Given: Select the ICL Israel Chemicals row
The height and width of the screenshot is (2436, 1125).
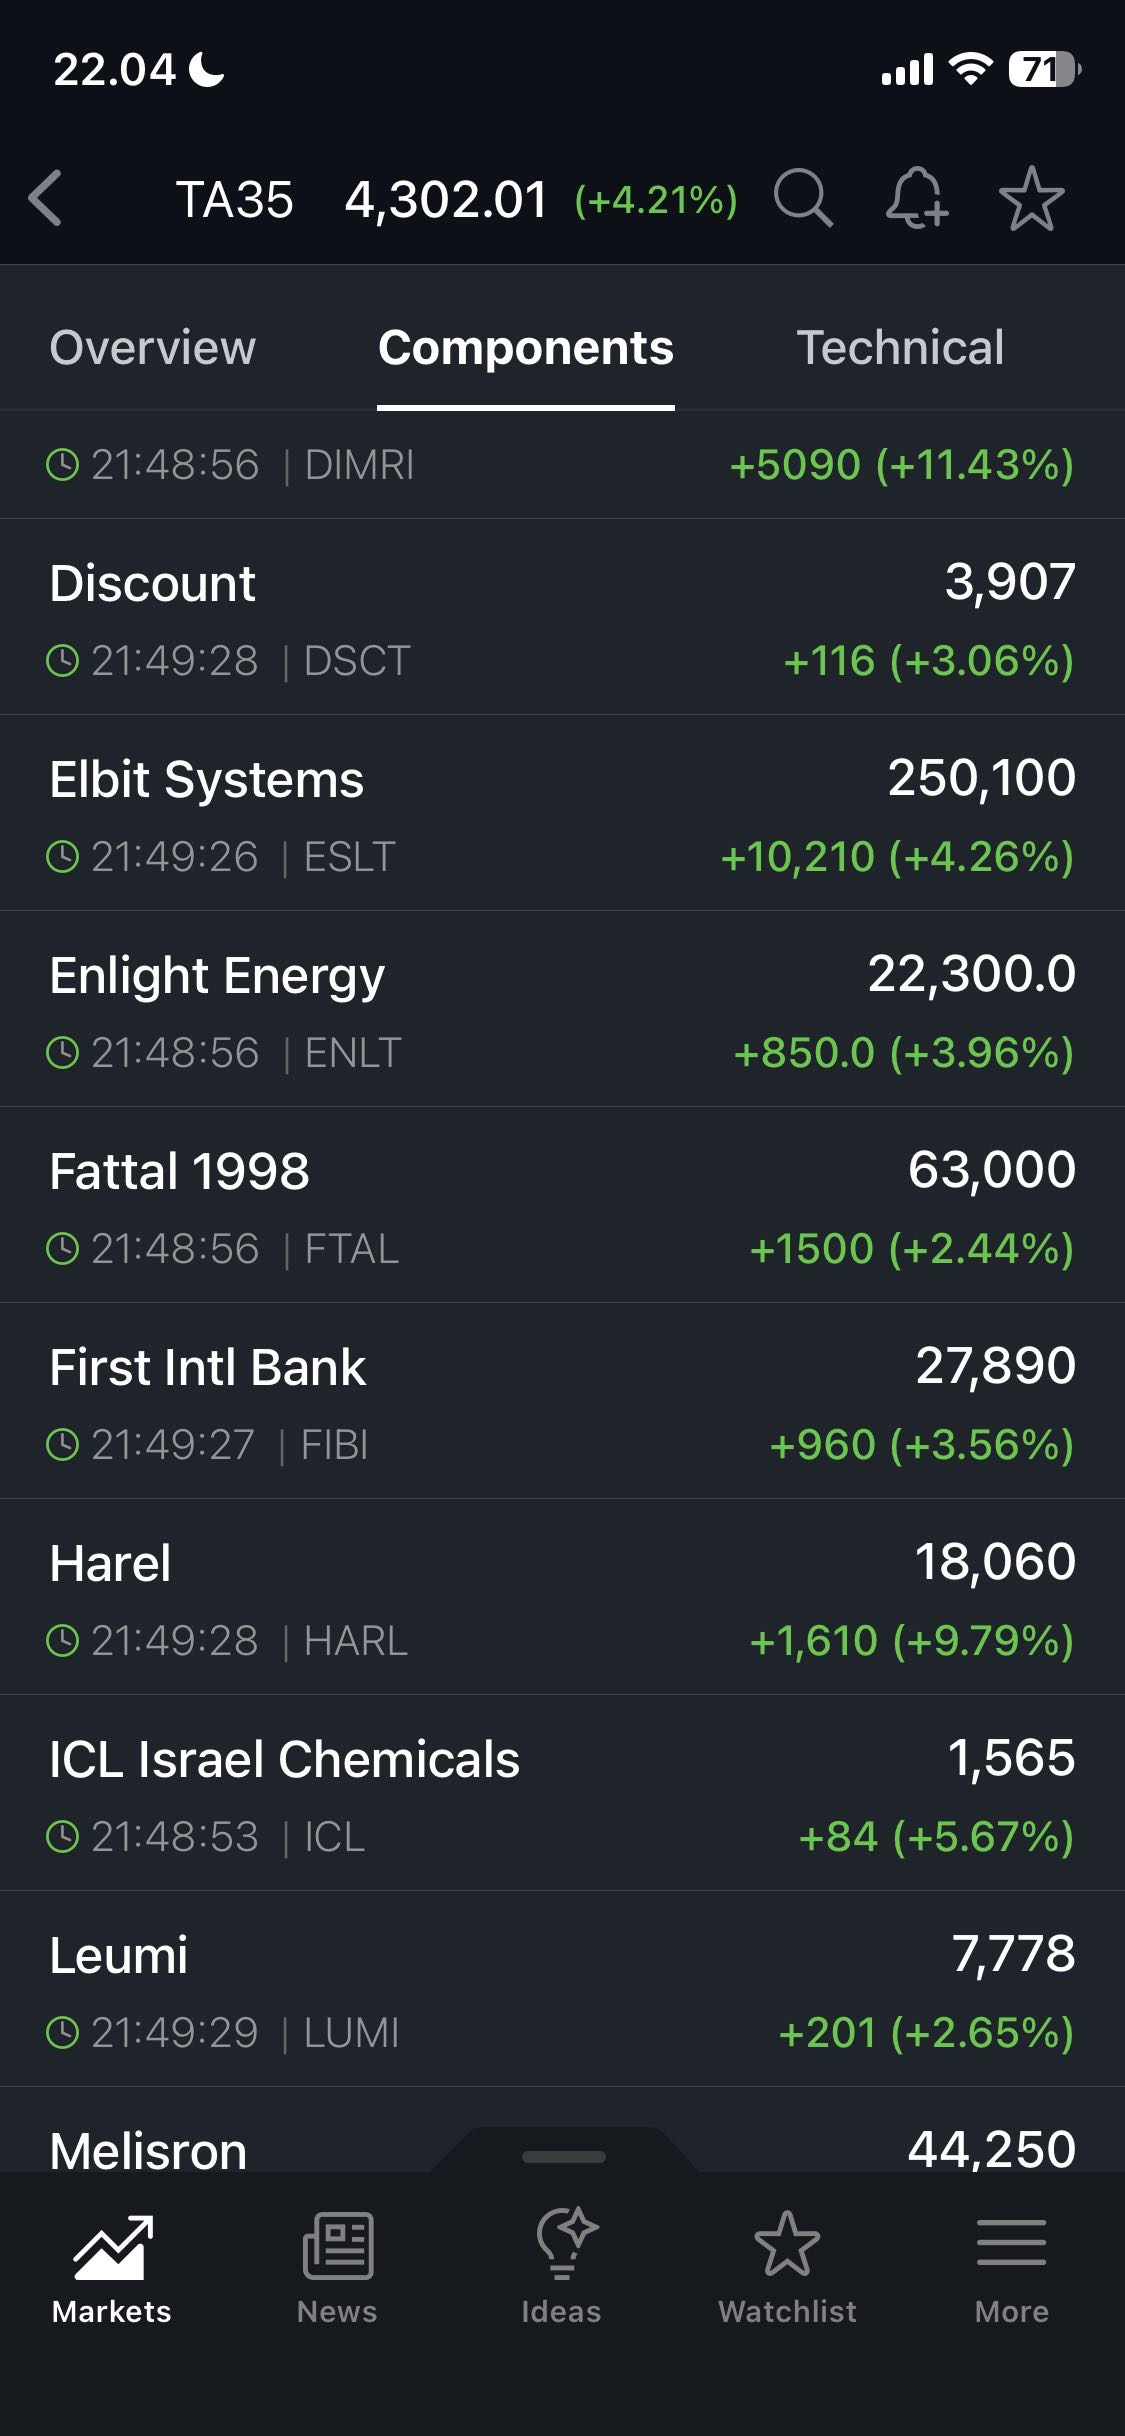Looking at the screenshot, I should point(562,1794).
